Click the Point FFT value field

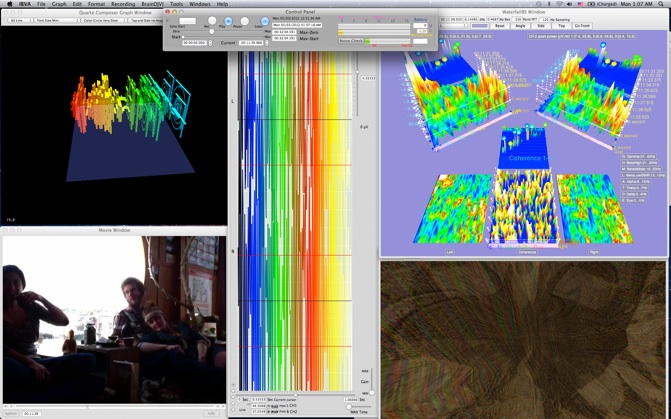pyautogui.click(x=518, y=20)
